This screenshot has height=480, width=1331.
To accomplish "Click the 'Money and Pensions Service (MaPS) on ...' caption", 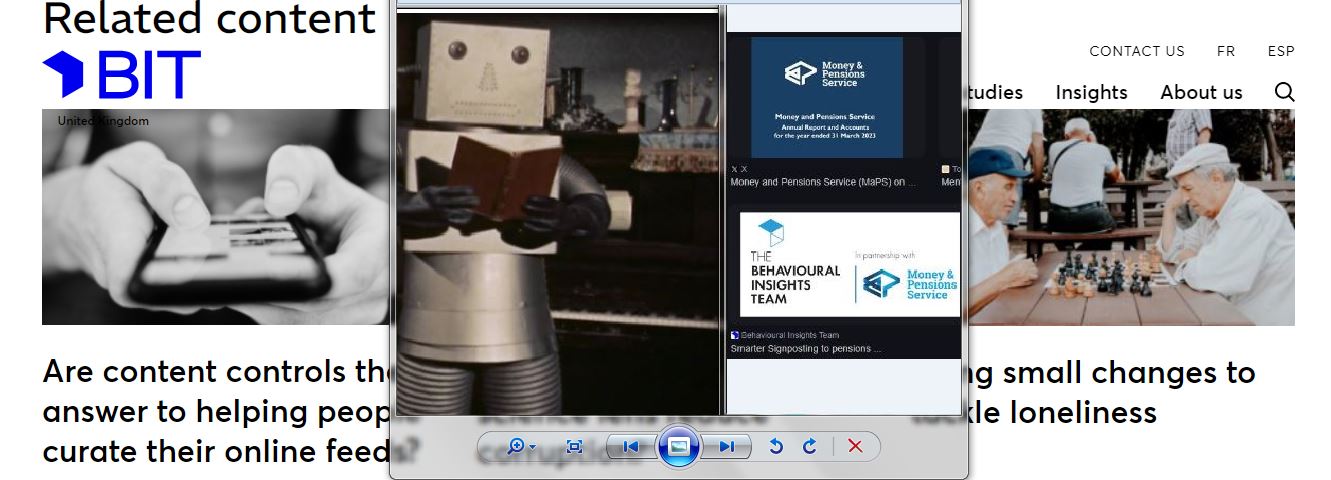I will (822, 182).
